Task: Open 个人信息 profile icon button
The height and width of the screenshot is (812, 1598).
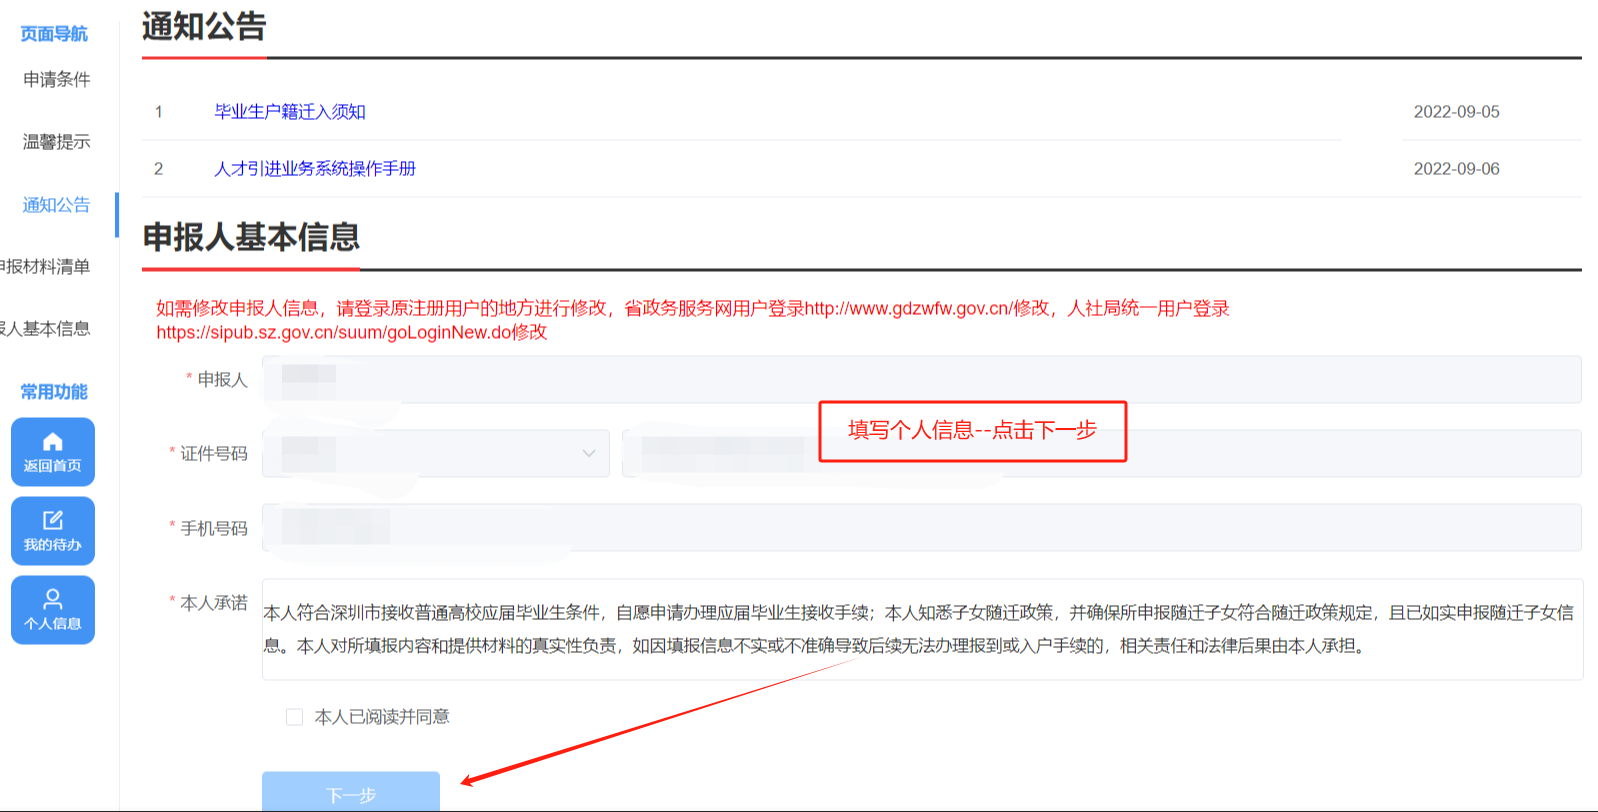Action: (53, 610)
